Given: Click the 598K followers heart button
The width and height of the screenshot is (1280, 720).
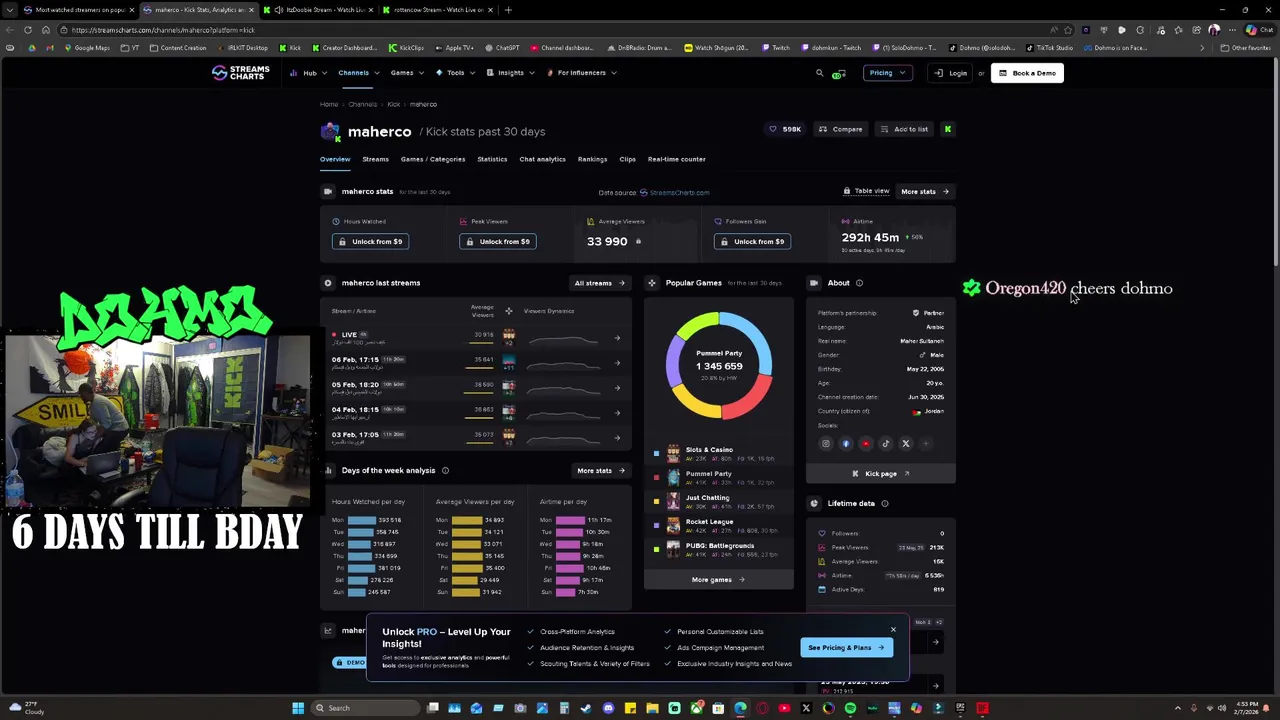Looking at the screenshot, I should point(784,129).
